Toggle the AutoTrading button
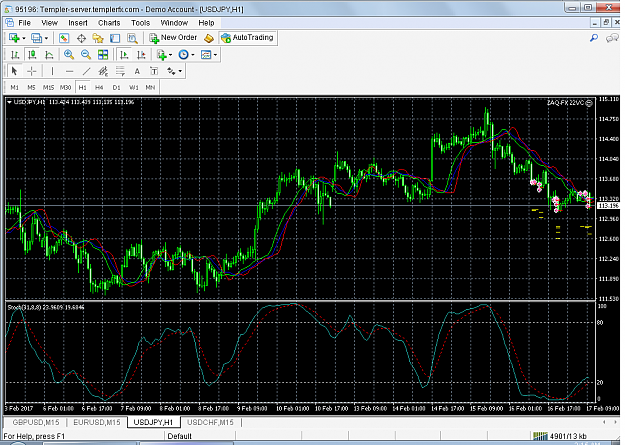625x445 pixels. click(248, 38)
